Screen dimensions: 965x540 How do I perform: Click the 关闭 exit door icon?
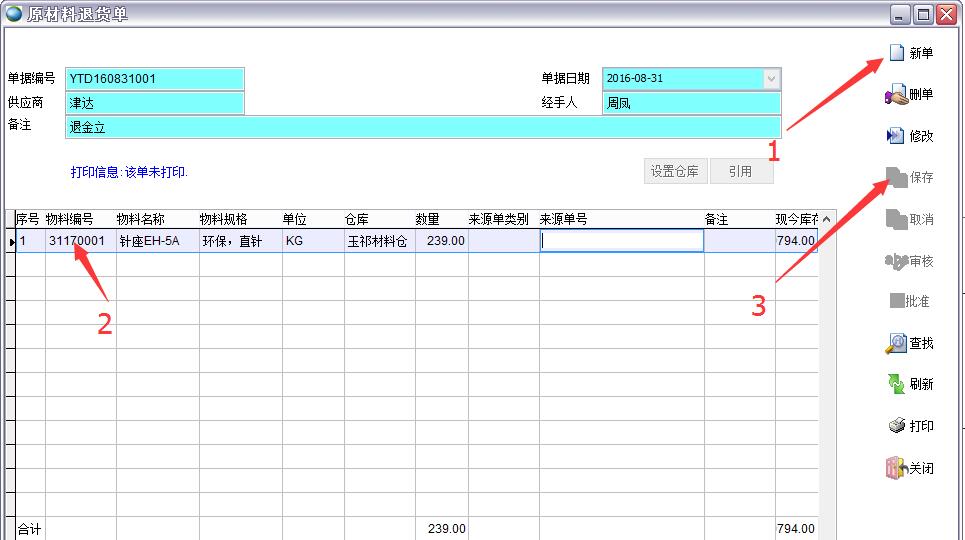tap(896, 468)
